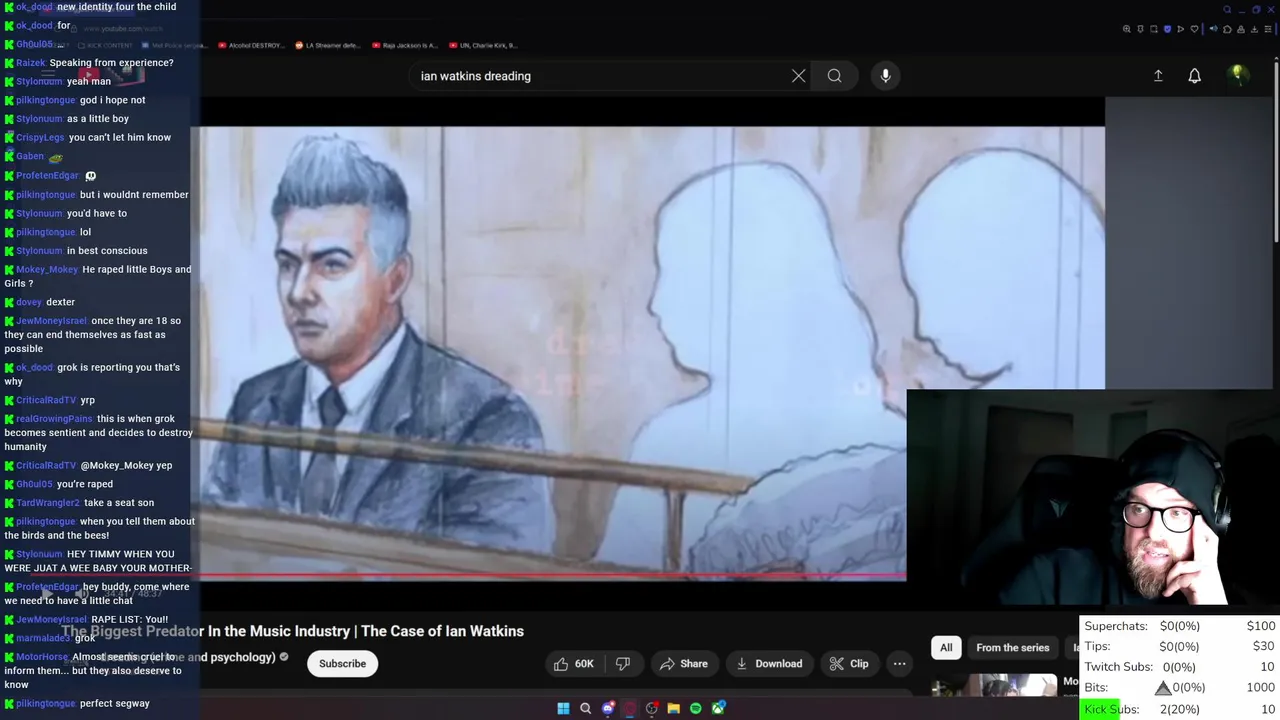
Task: Click the browser send/flow arrow icon
Action: pyautogui.click(x=1181, y=29)
